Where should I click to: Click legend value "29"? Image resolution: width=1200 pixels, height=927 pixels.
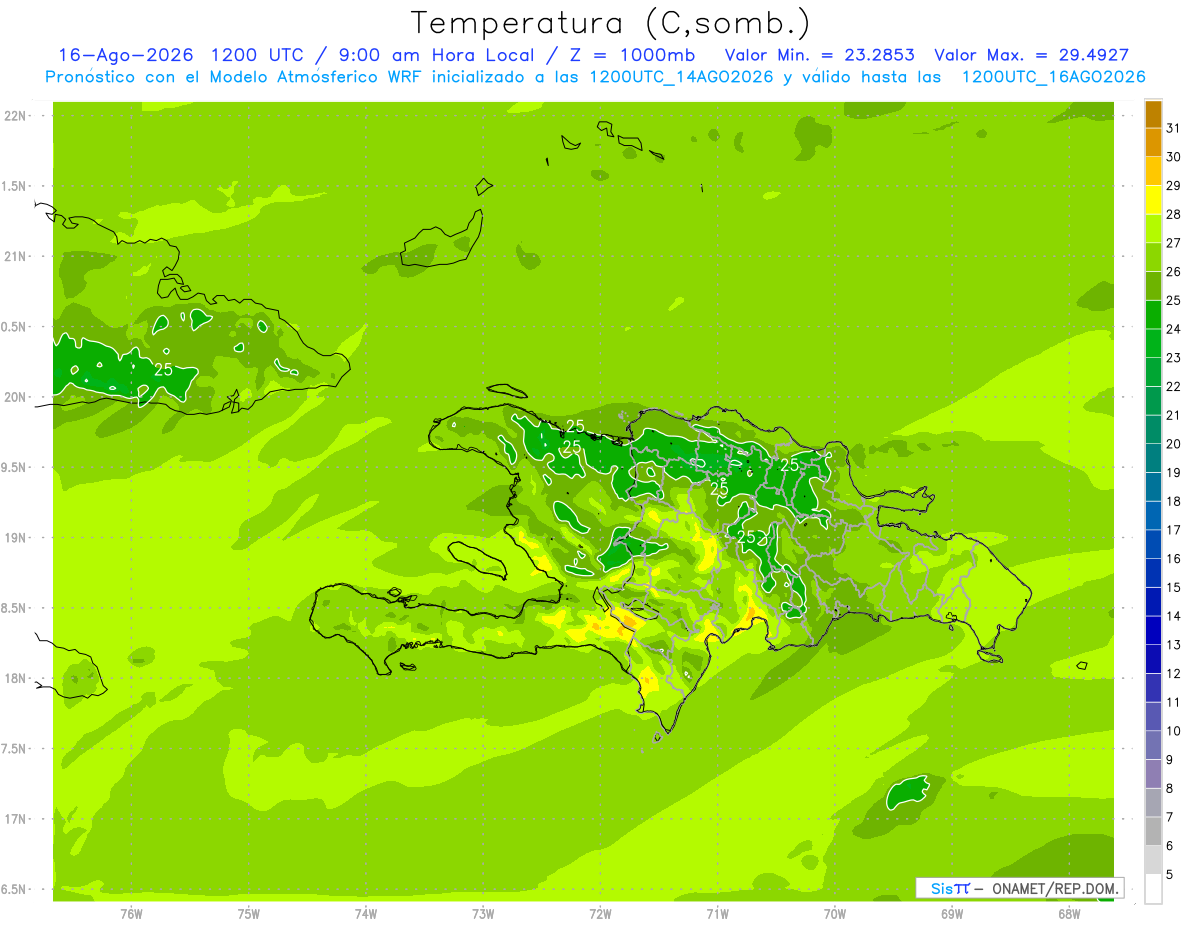click(1174, 186)
